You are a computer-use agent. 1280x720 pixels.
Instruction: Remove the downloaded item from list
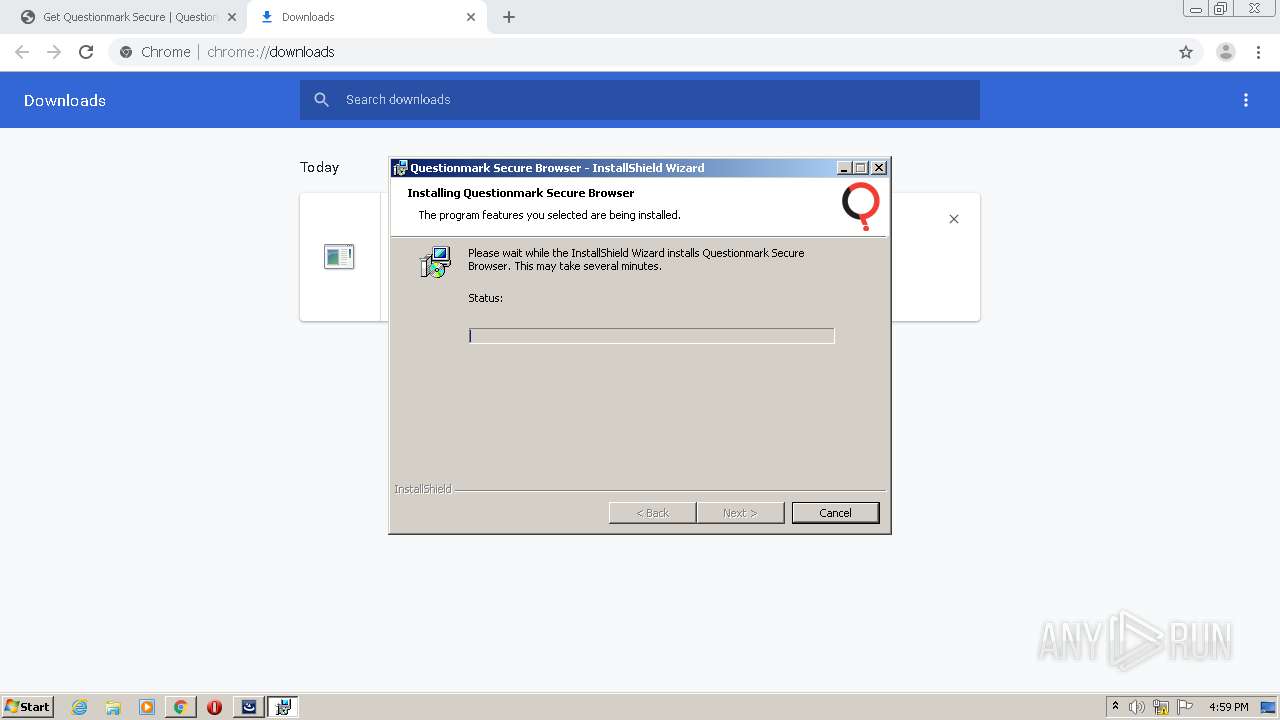(x=954, y=219)
